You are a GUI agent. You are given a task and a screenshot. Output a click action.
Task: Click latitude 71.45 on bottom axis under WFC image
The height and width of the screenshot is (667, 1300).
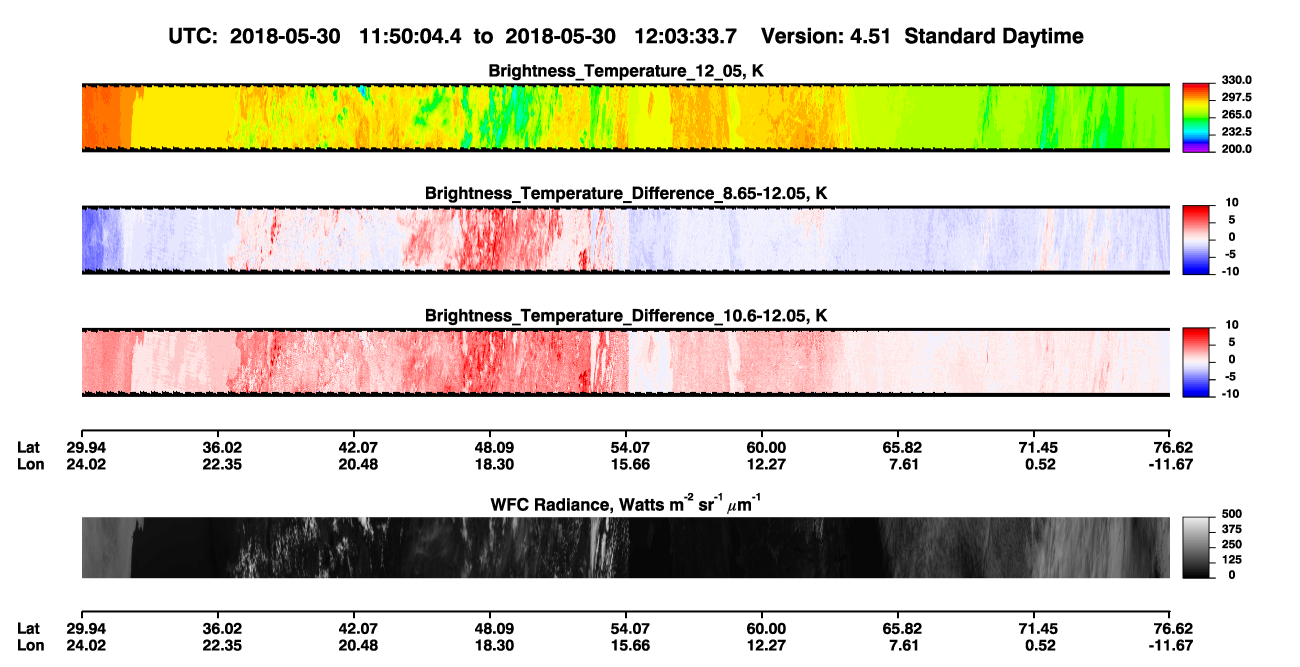1035,629
